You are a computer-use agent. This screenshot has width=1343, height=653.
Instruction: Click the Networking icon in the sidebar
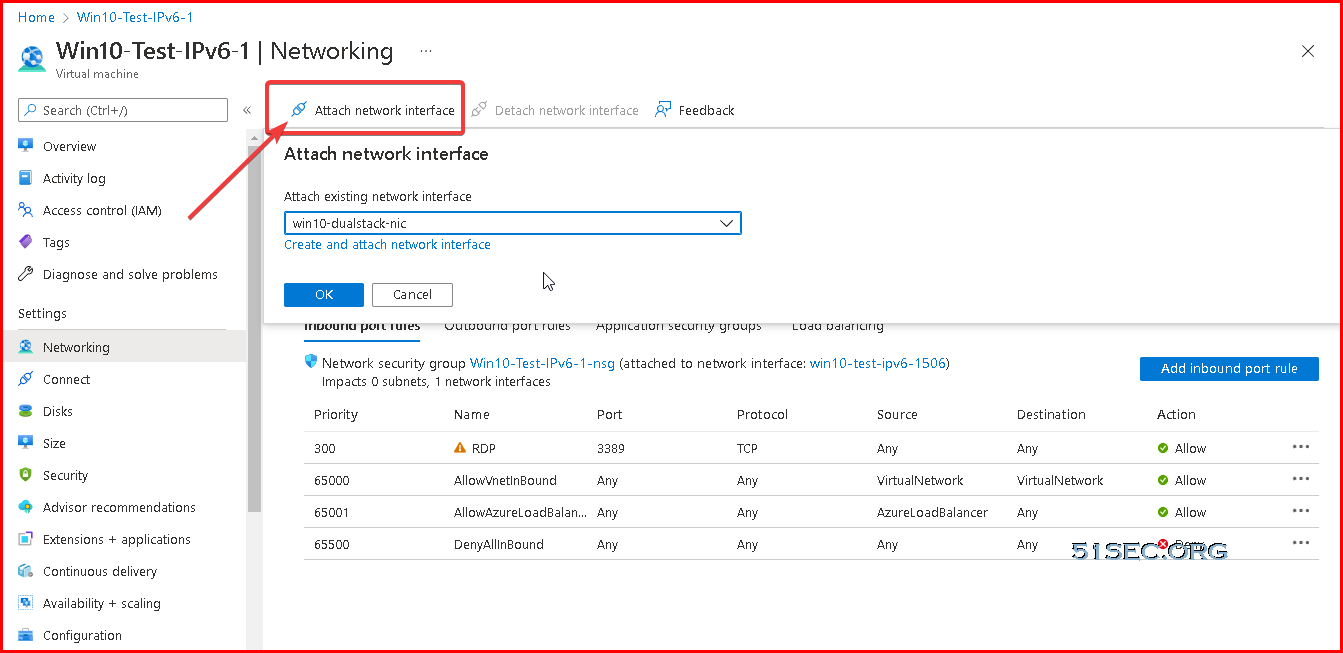(x=26, y=347)
